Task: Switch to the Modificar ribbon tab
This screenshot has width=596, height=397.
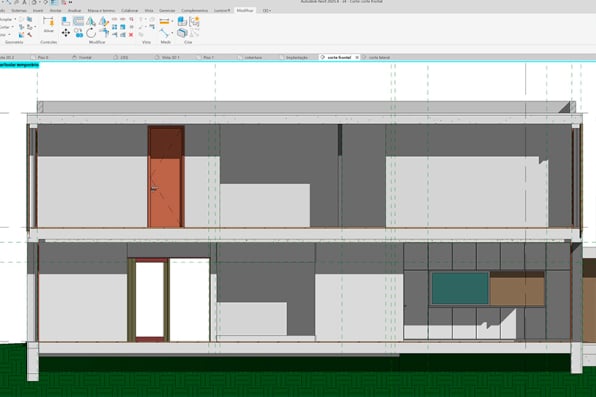Action: click(x=245, y=11)
